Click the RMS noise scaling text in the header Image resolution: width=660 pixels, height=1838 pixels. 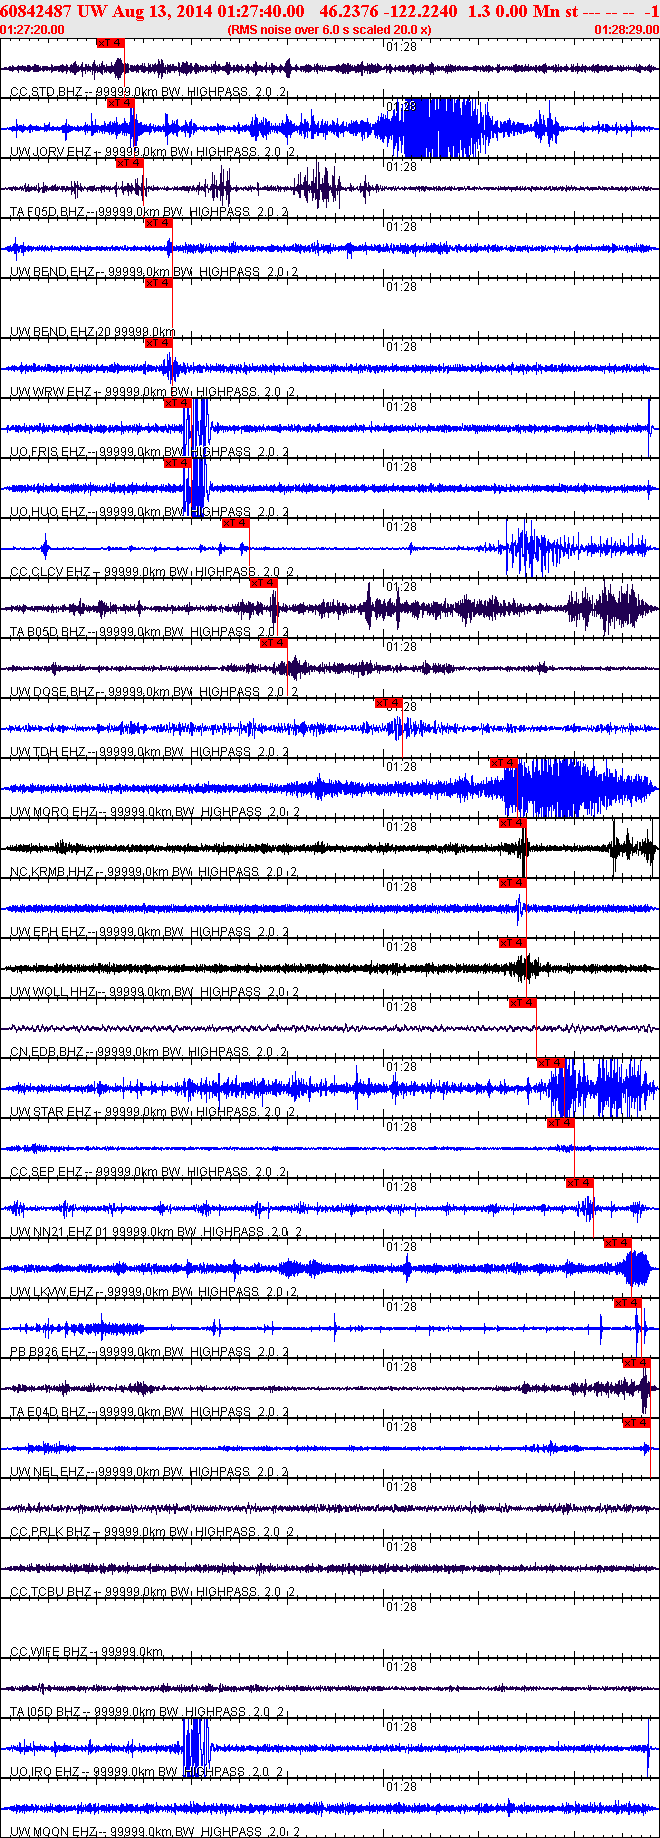(330, 30)
